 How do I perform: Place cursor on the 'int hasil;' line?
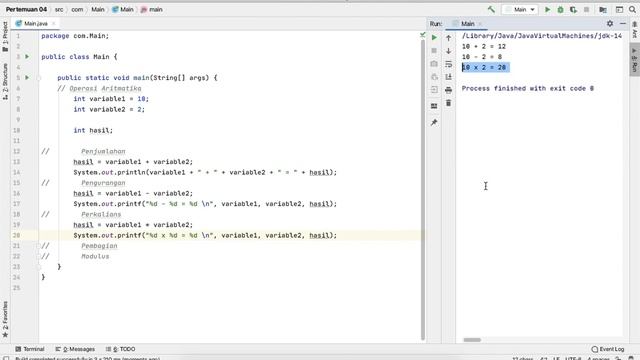click(x=93, y=130)
